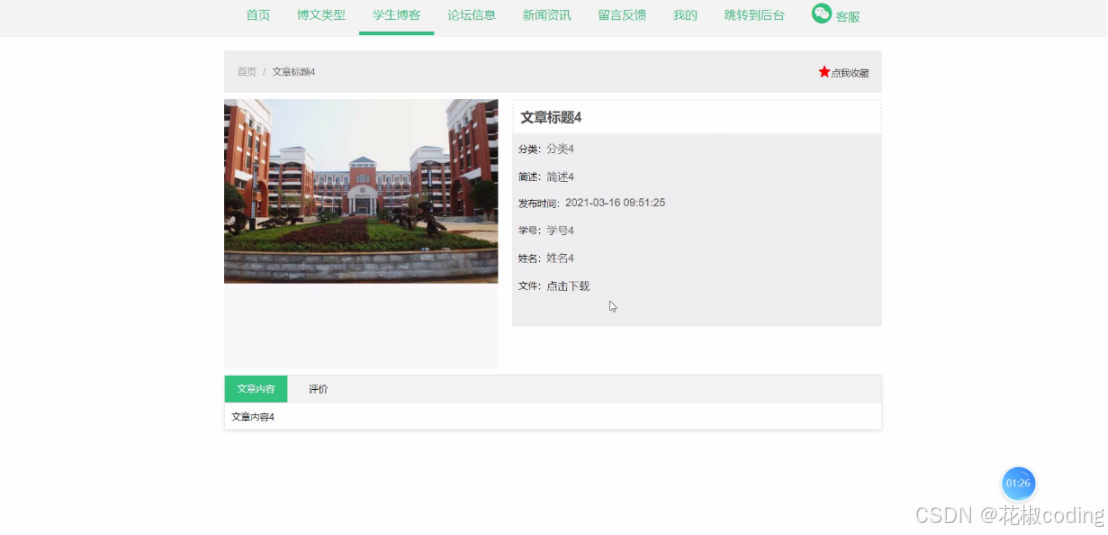Click the 文章内容4 body text
The width and height of the screenshot is (1108, 535).
click(x=253, y=417)
